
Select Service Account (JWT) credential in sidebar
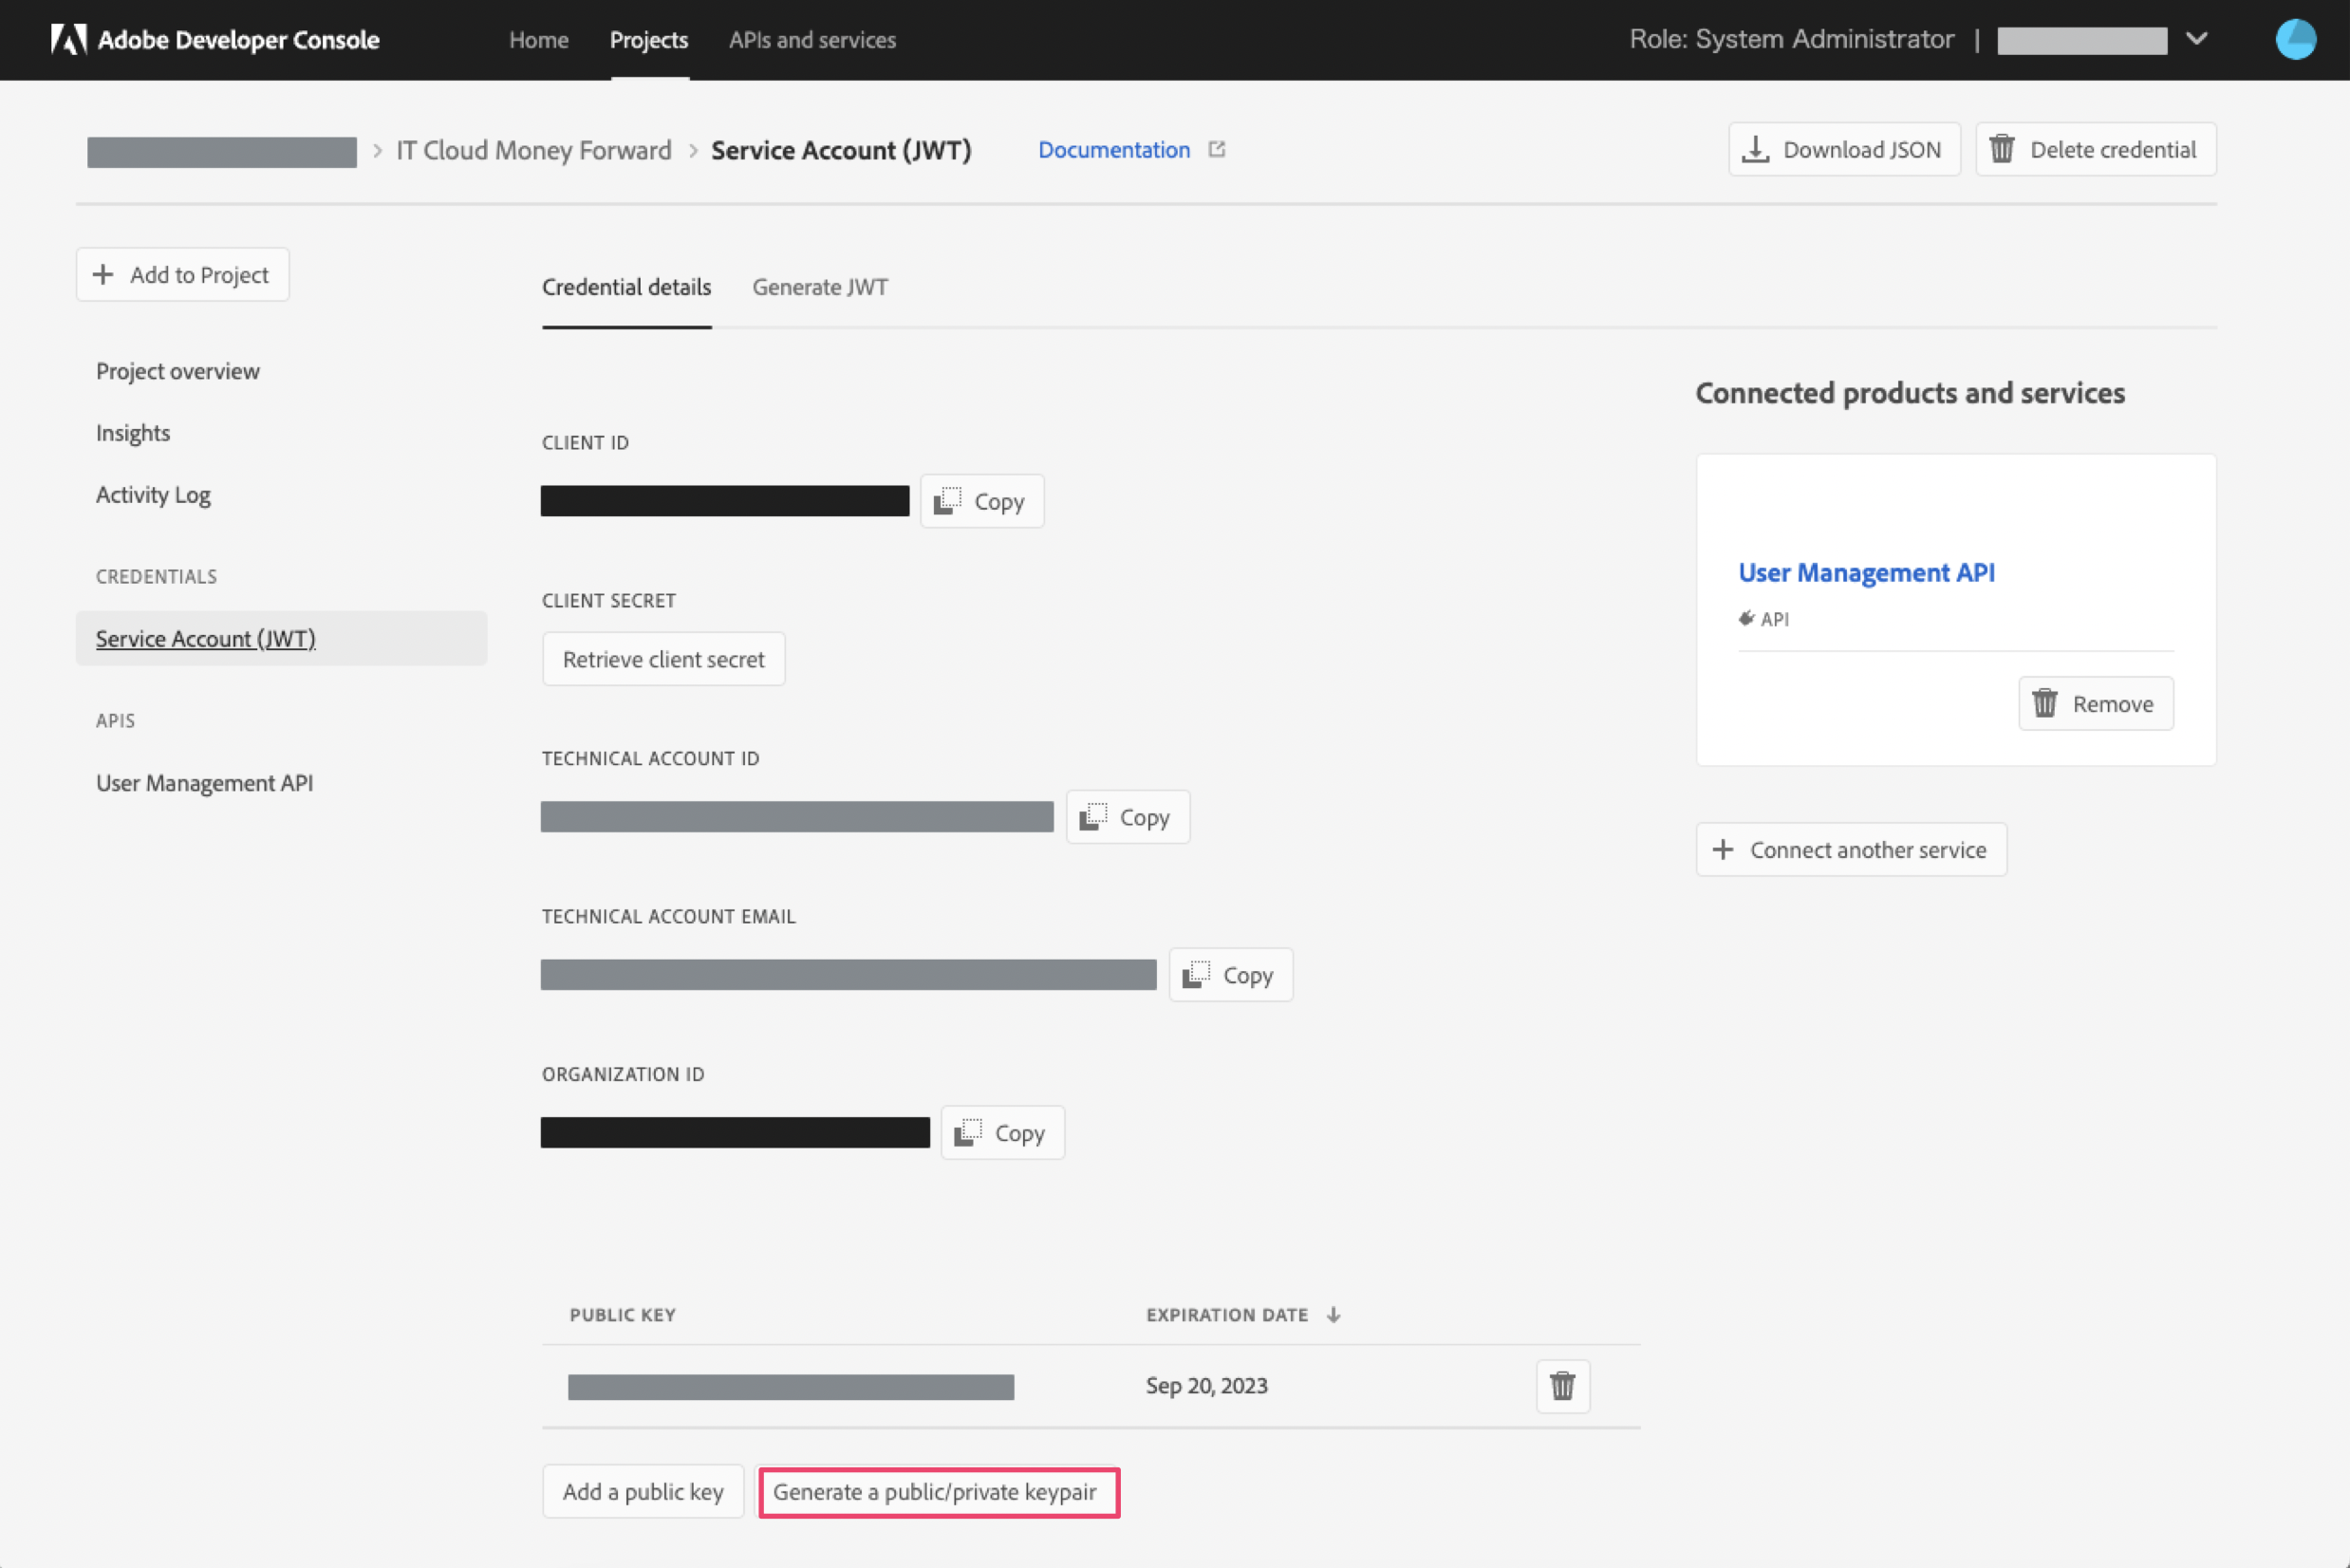[281, 638]
